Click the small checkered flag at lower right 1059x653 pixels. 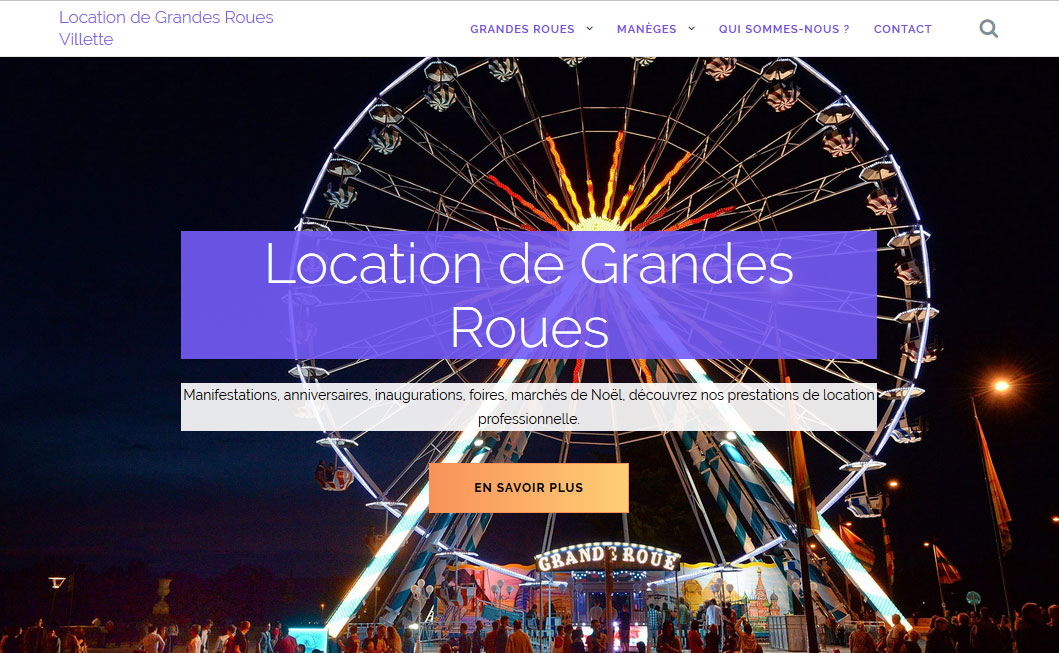pos(946,565)
